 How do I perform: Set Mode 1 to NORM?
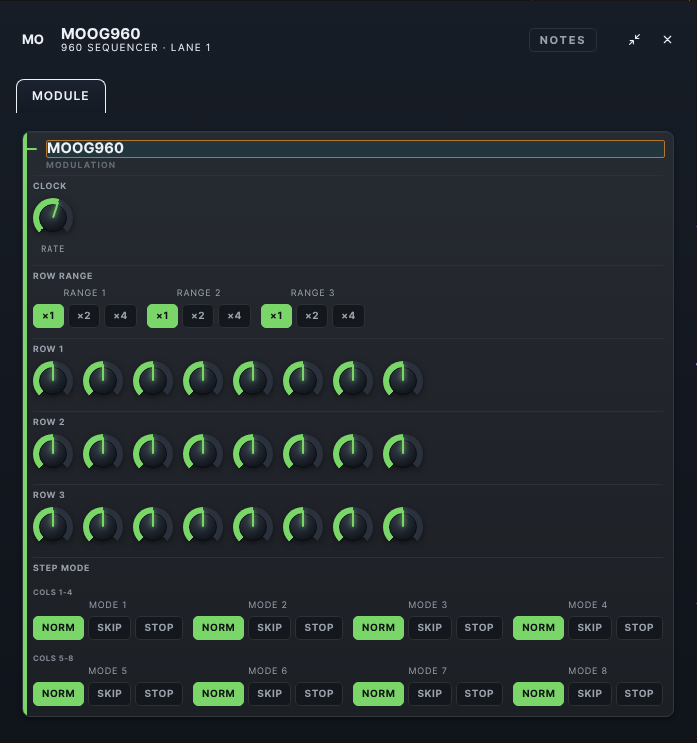(58, 628)
